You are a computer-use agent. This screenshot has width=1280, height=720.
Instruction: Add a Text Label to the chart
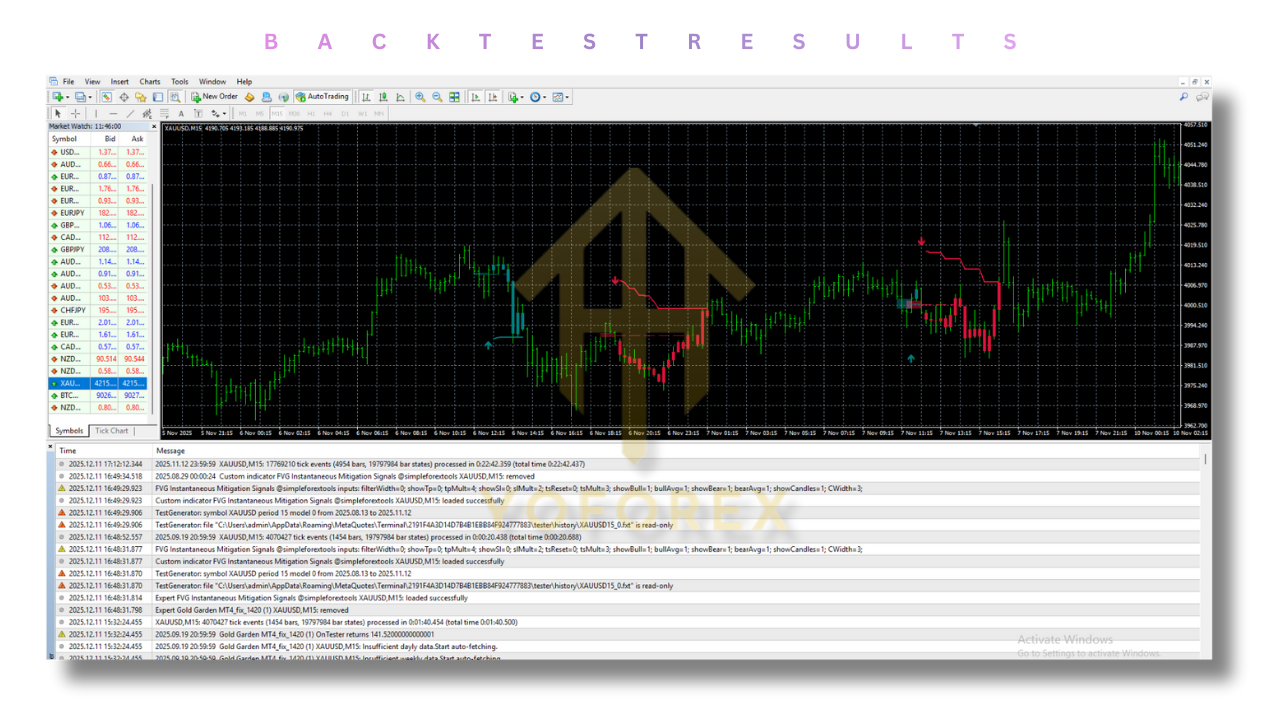(198, 113)
